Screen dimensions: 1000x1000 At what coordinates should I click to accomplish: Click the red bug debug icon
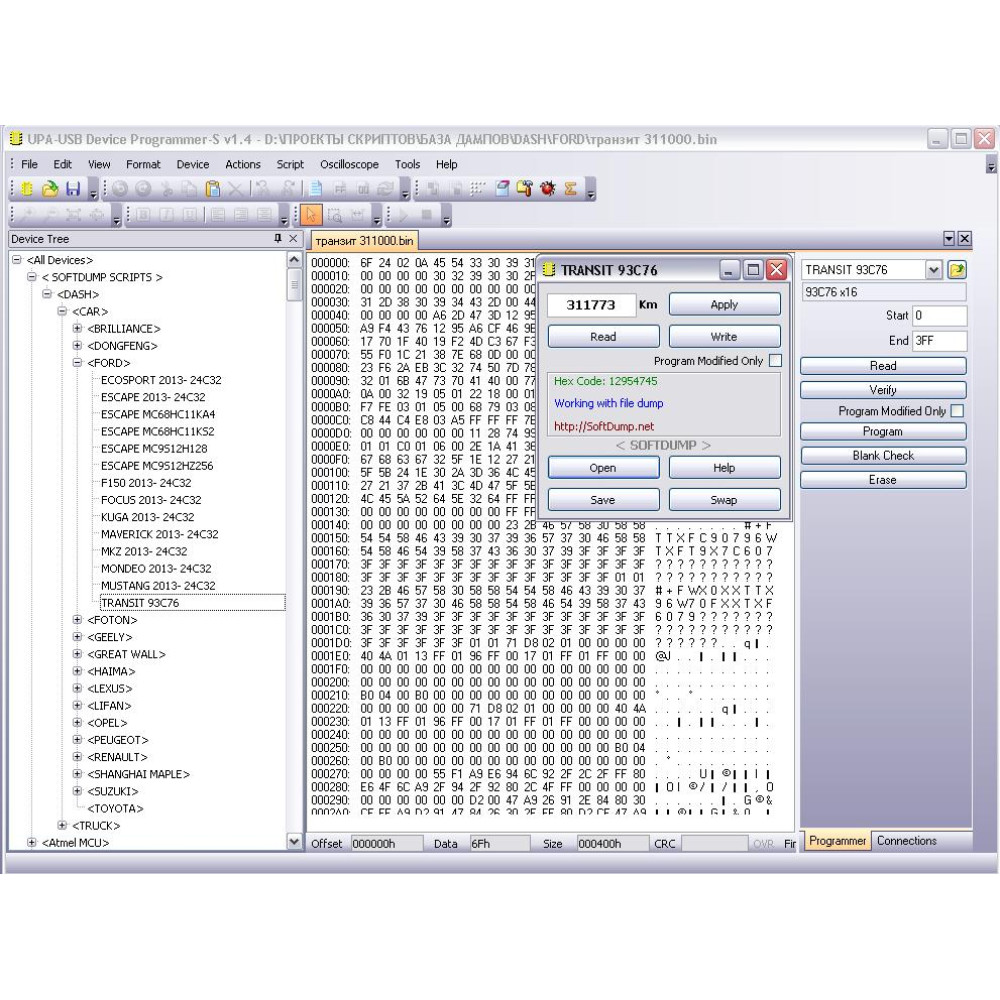pos(547,189)
